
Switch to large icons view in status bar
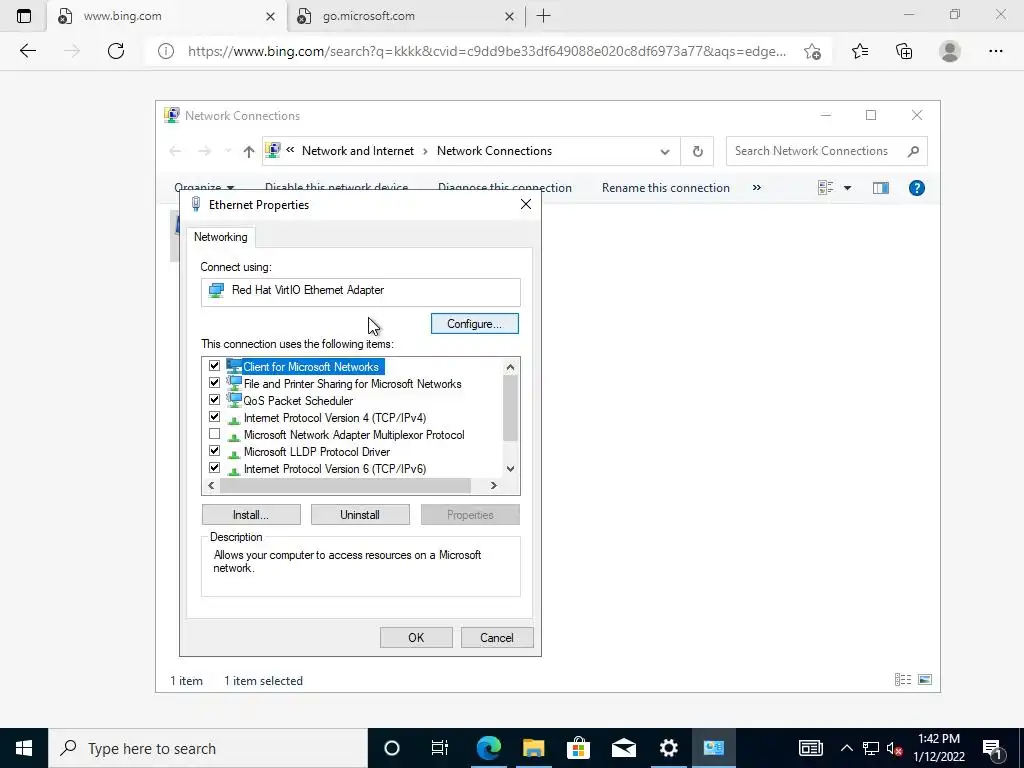pyautogui.click(x=925, y=680)
